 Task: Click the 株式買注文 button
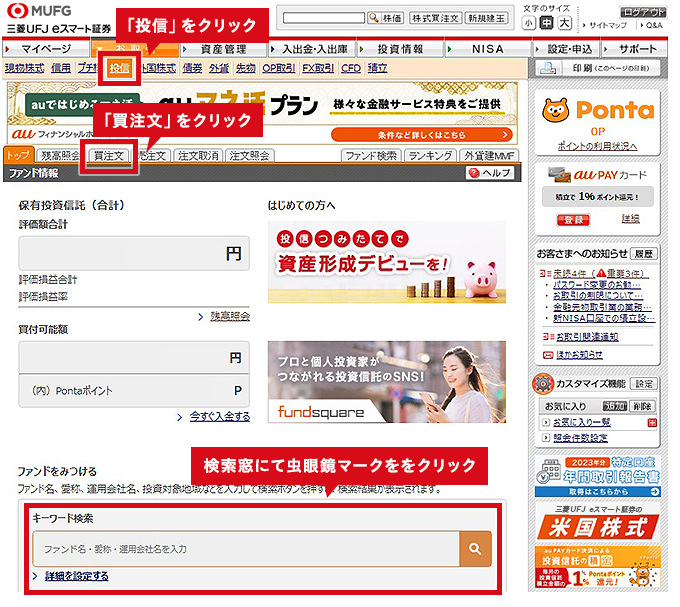435,18
